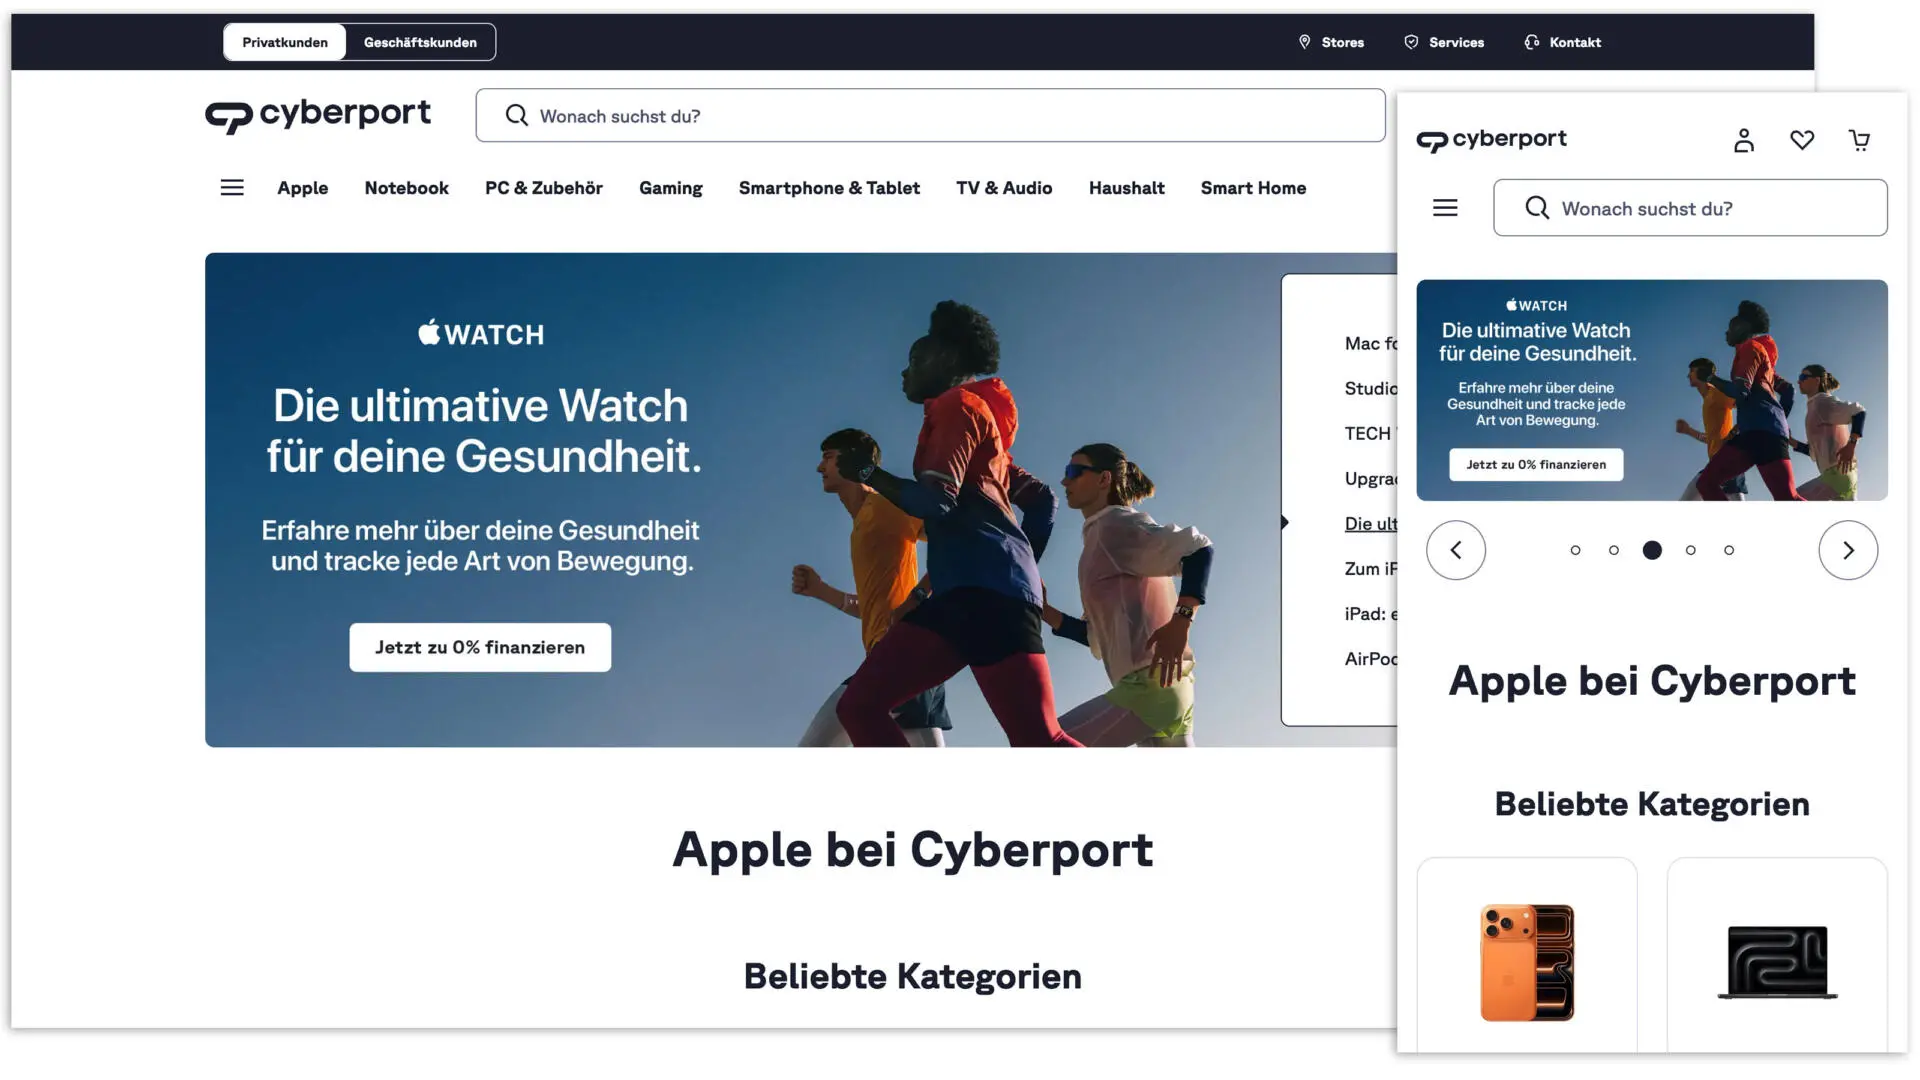Open the Gaming menu category
1920x1080 pixels.
point(671,188)
